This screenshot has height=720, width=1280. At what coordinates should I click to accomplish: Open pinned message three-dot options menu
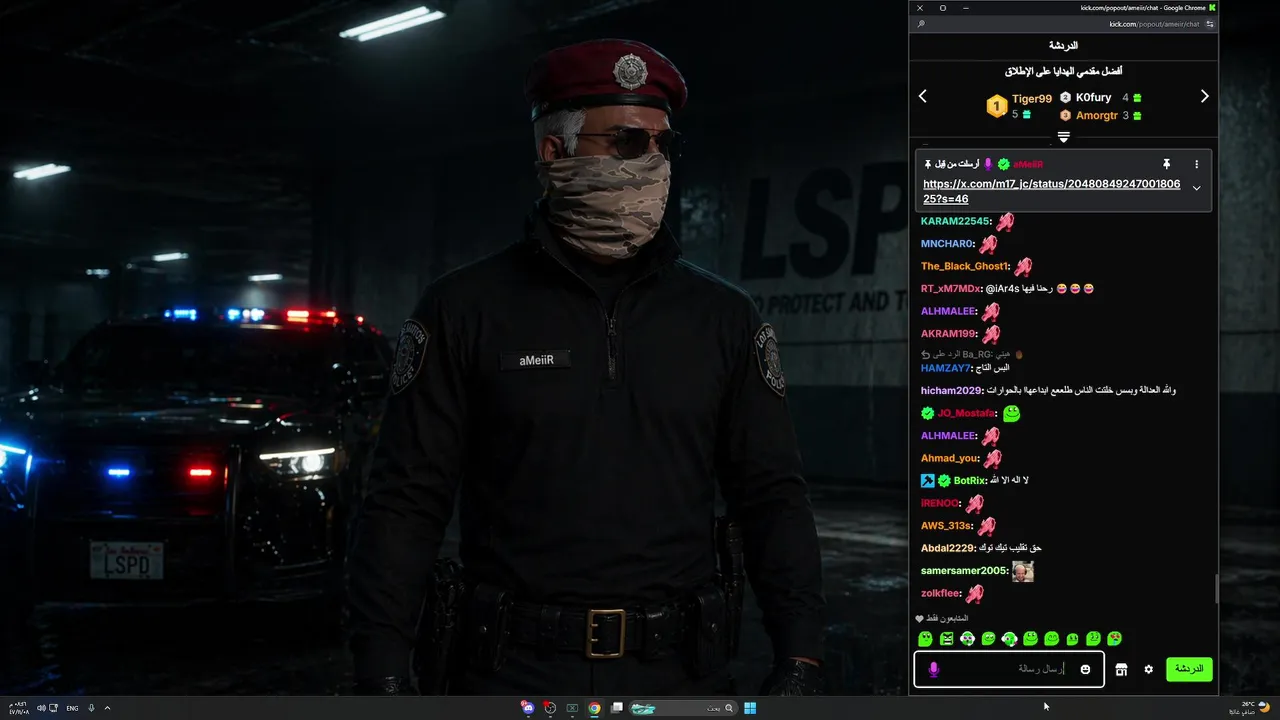click(1196, 164)
